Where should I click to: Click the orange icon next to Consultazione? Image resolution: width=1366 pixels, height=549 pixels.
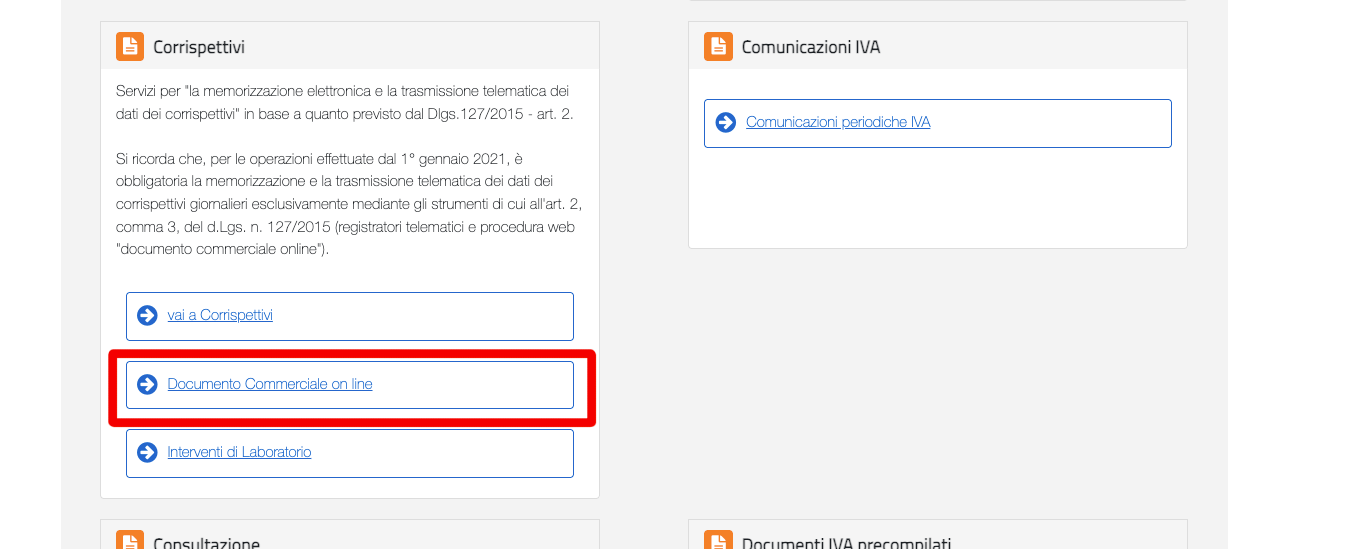(130, 541)
